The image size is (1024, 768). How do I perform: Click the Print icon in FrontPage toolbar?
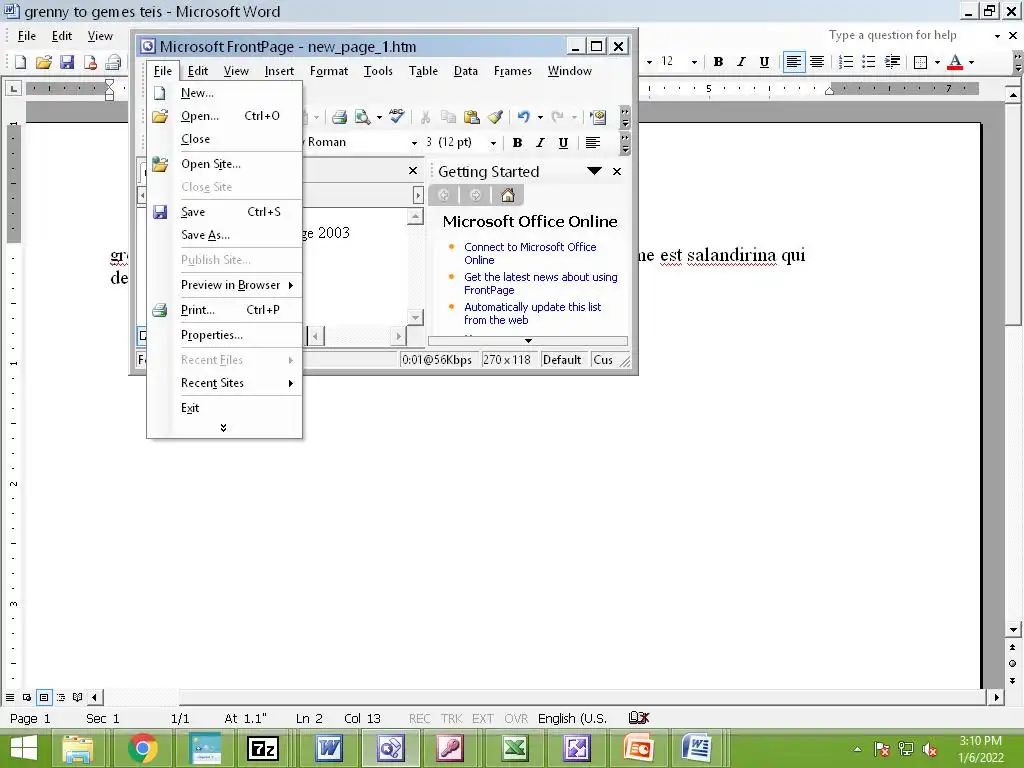coord(339,118)
